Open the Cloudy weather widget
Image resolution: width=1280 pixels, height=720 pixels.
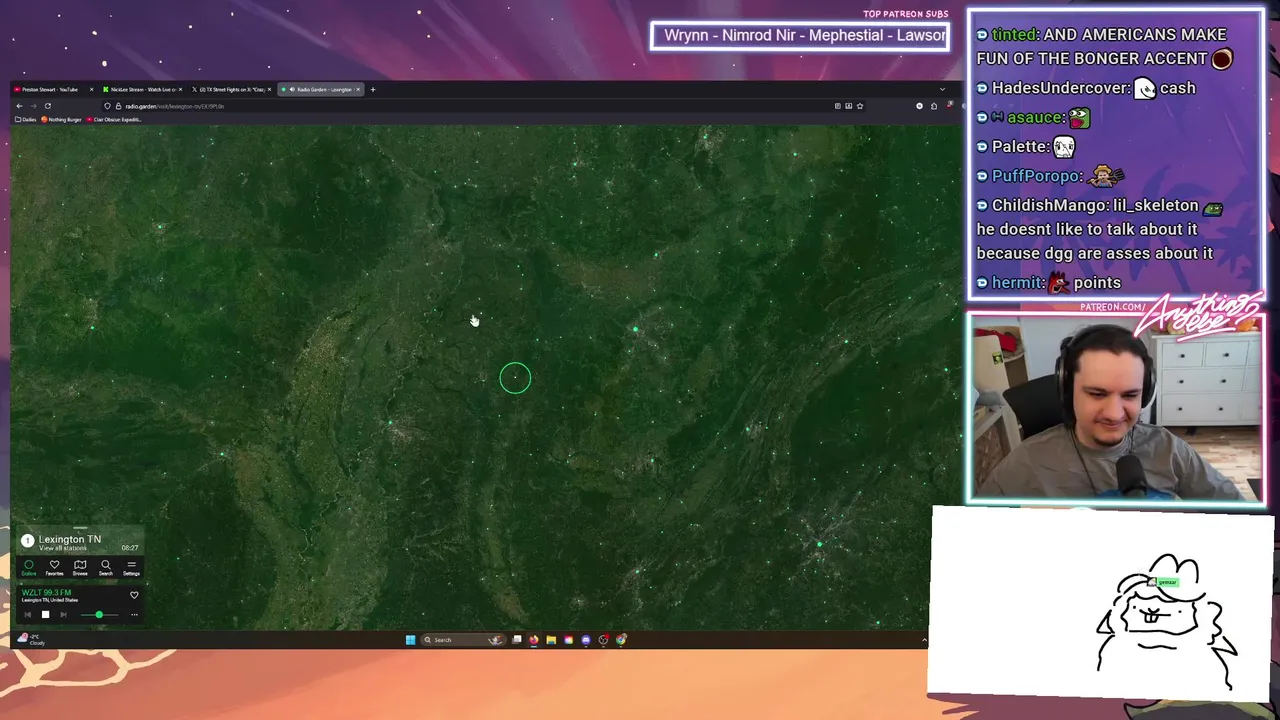click(x=31, y=639)
